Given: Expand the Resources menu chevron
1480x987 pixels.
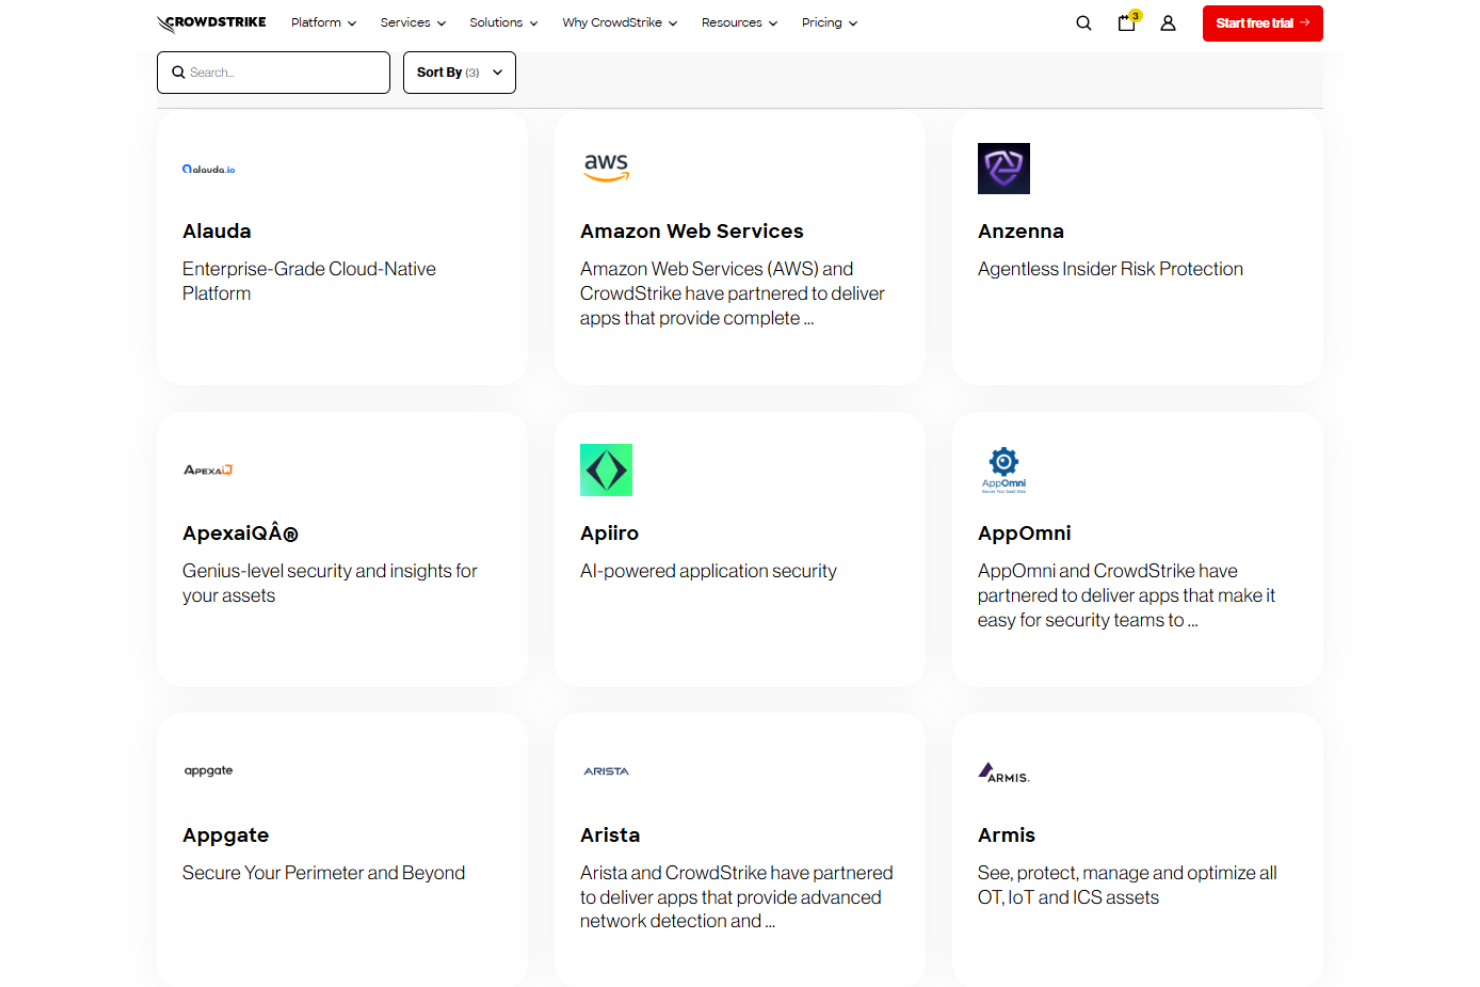Looking at the screenshot, I should click(773, 22).
